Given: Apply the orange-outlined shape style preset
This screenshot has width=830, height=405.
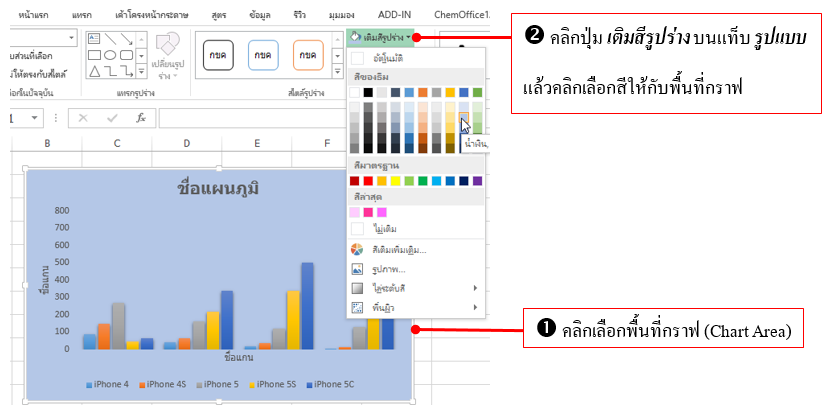Looking at the screenshot, I should point(308,55).
